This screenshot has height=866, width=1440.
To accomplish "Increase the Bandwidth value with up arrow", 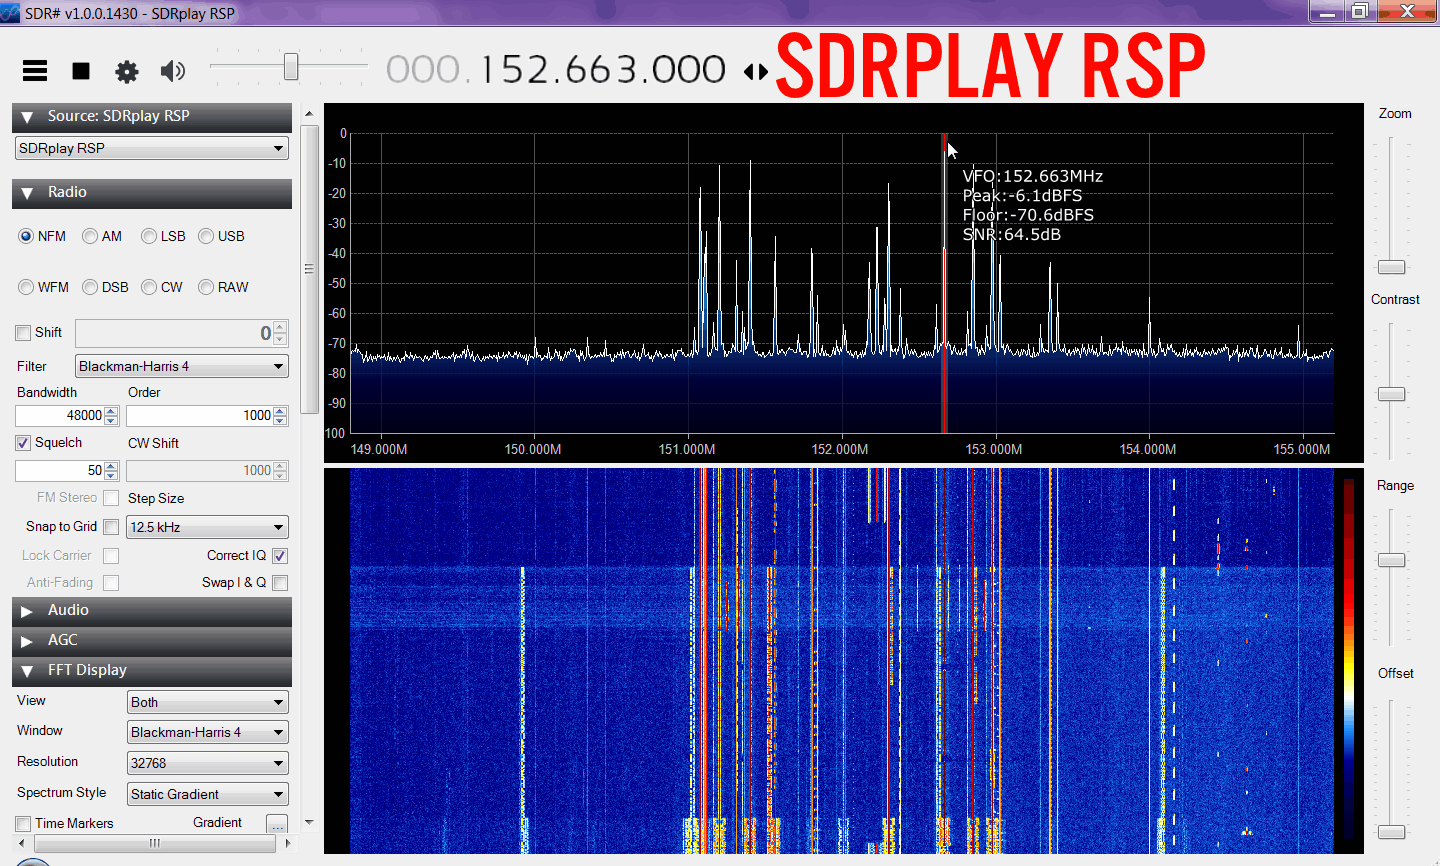I will tap(111, 411).
